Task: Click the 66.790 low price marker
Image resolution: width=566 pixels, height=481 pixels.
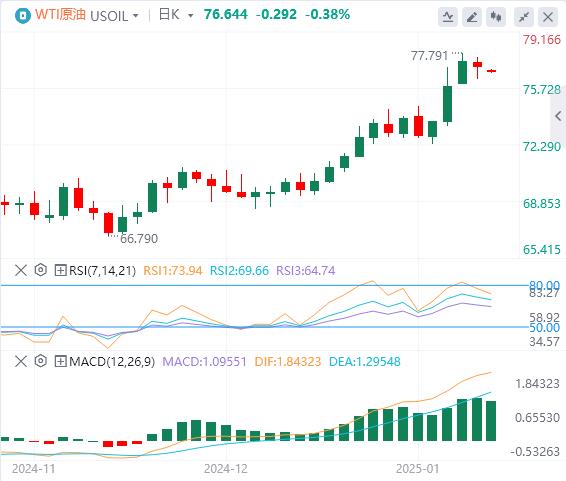Action: tap(139, 239)
